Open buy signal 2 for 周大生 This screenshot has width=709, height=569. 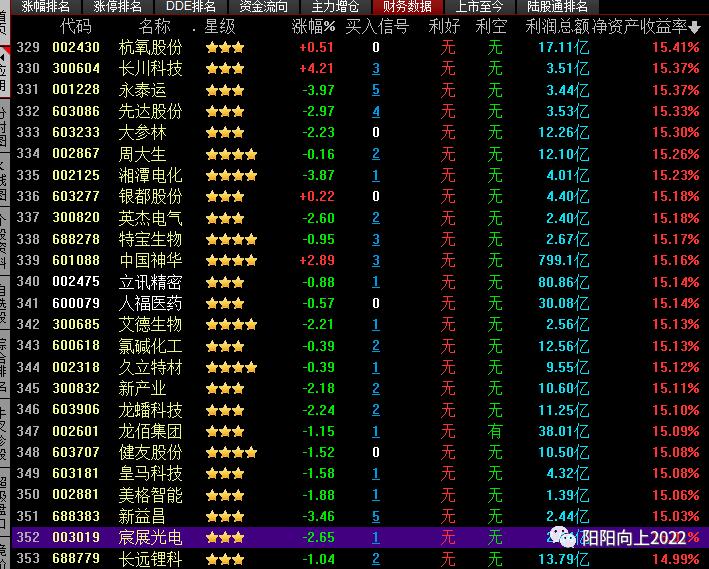[x=376, y=154]
